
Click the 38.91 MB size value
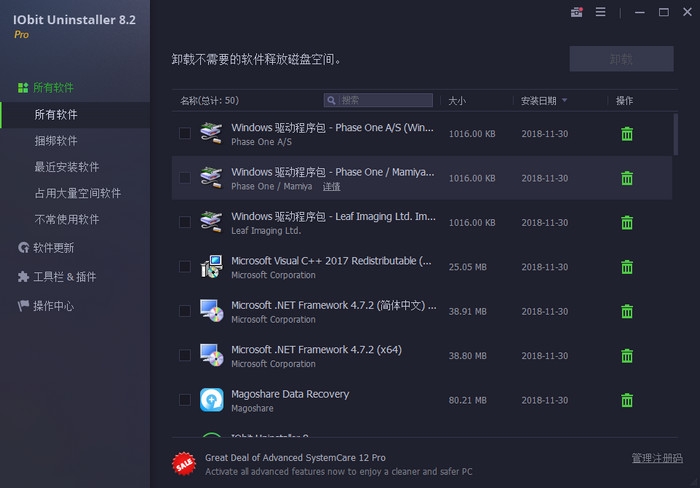coord(467,312)
